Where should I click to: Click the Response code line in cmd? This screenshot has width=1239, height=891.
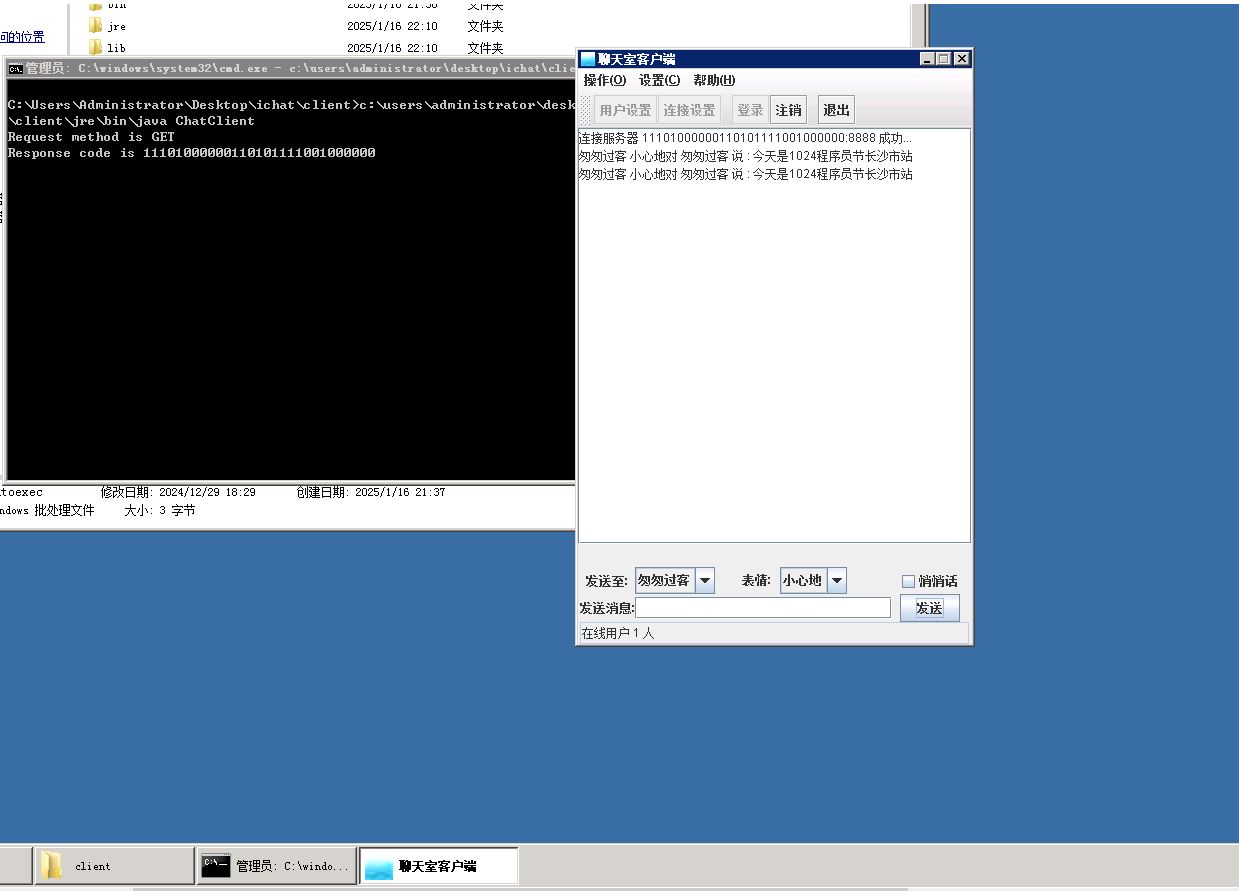coord(191,153)
